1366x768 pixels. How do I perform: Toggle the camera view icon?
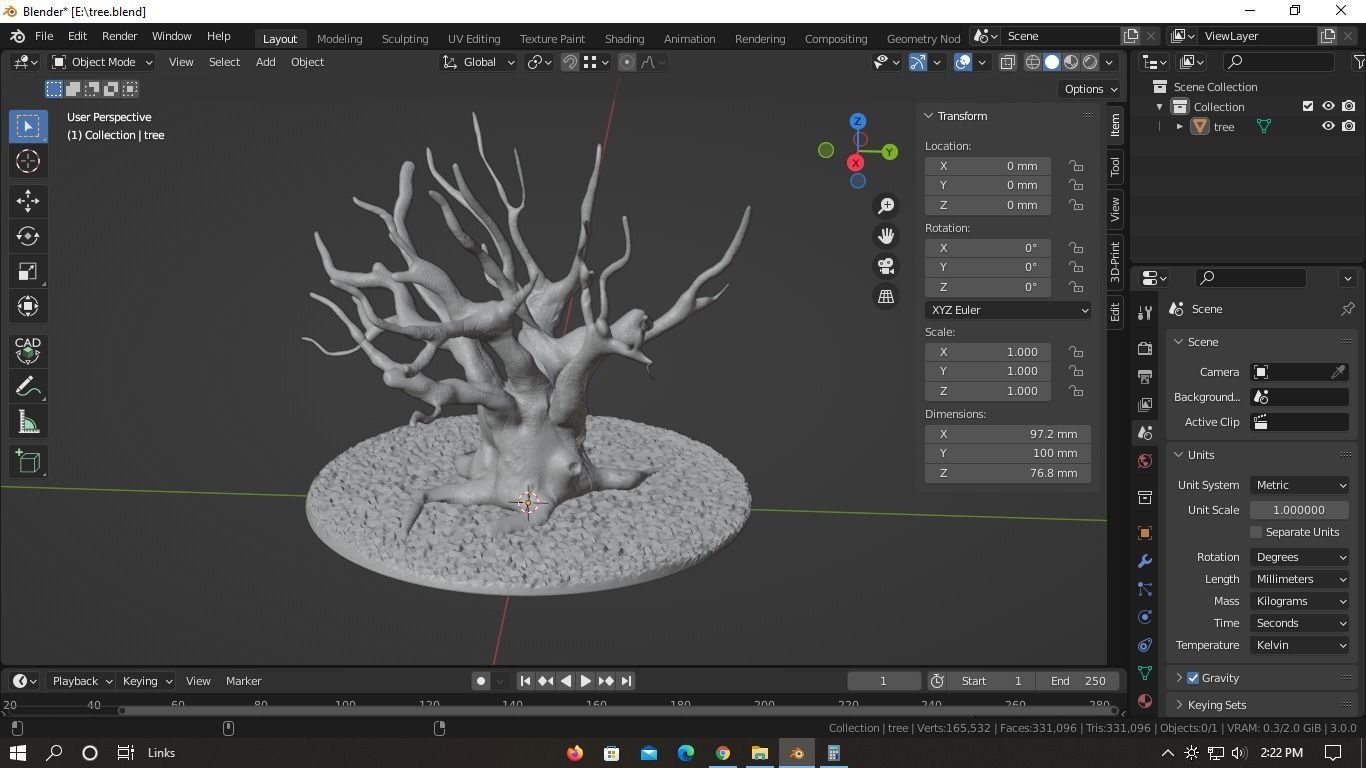pyautogui.click(x=886, y=266)
